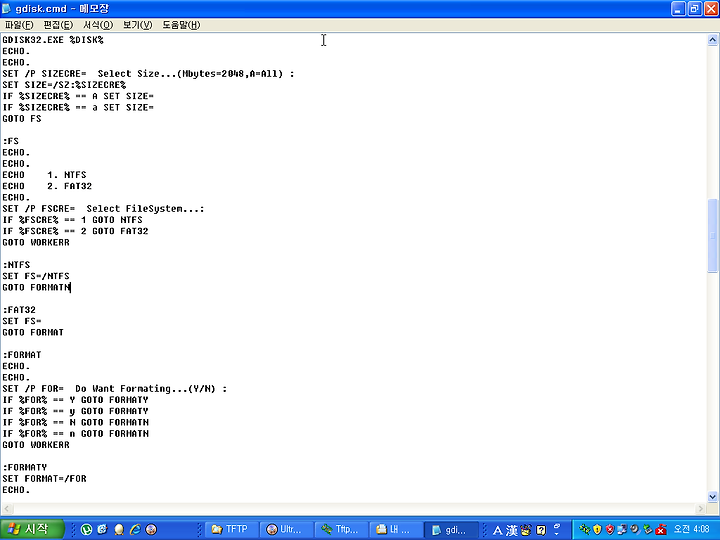Click the red X tray icon
The image size is (720, 540).
(x=661, y=529)
